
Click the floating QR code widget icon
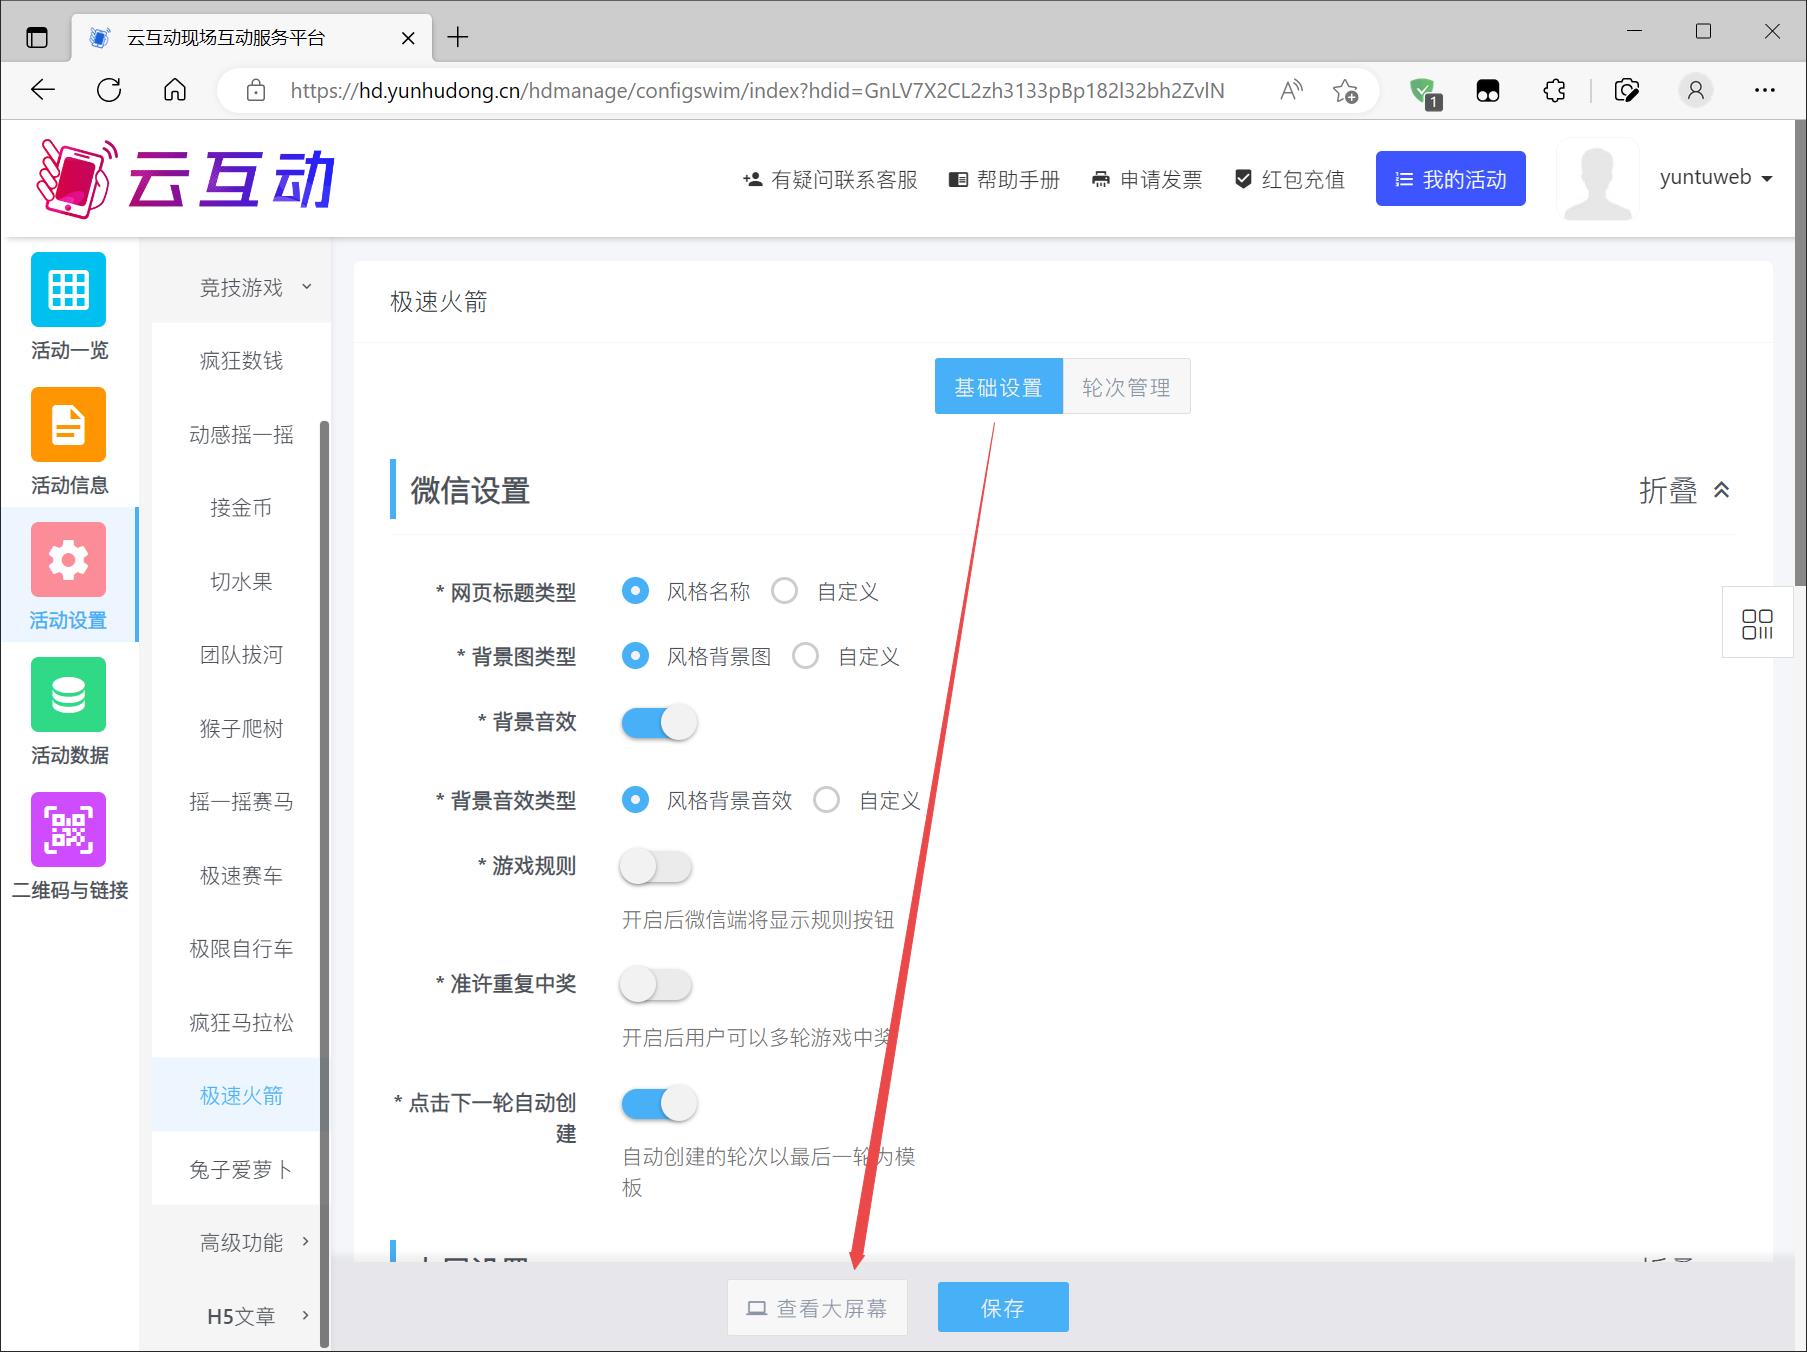(x=1757, y=624)
